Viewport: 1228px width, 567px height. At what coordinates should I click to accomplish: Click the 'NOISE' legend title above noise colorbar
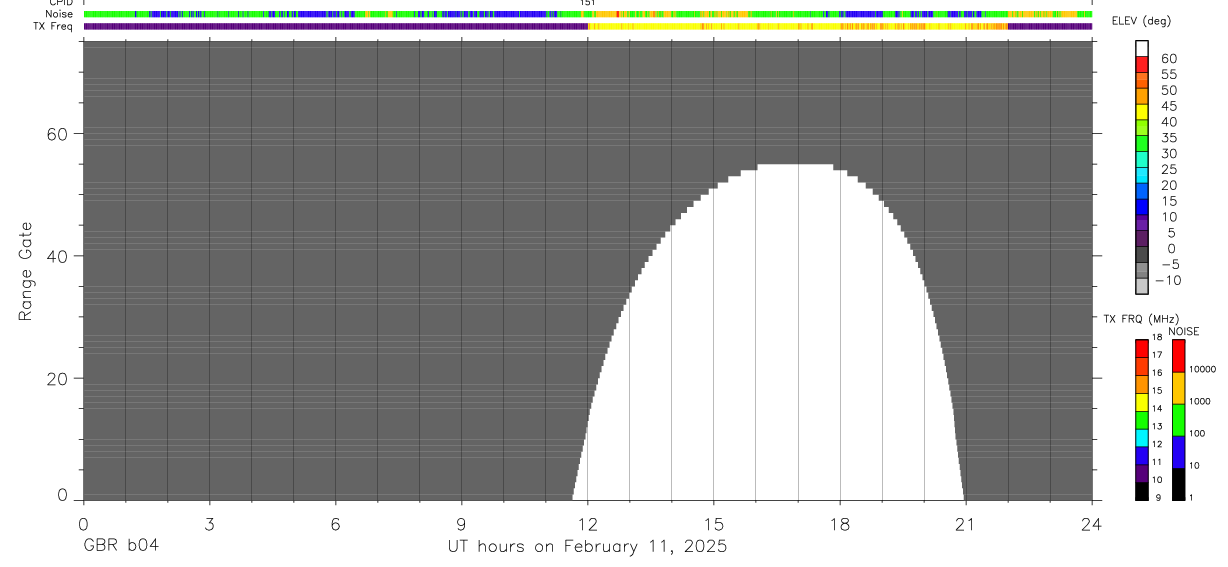pos(1184,331)
